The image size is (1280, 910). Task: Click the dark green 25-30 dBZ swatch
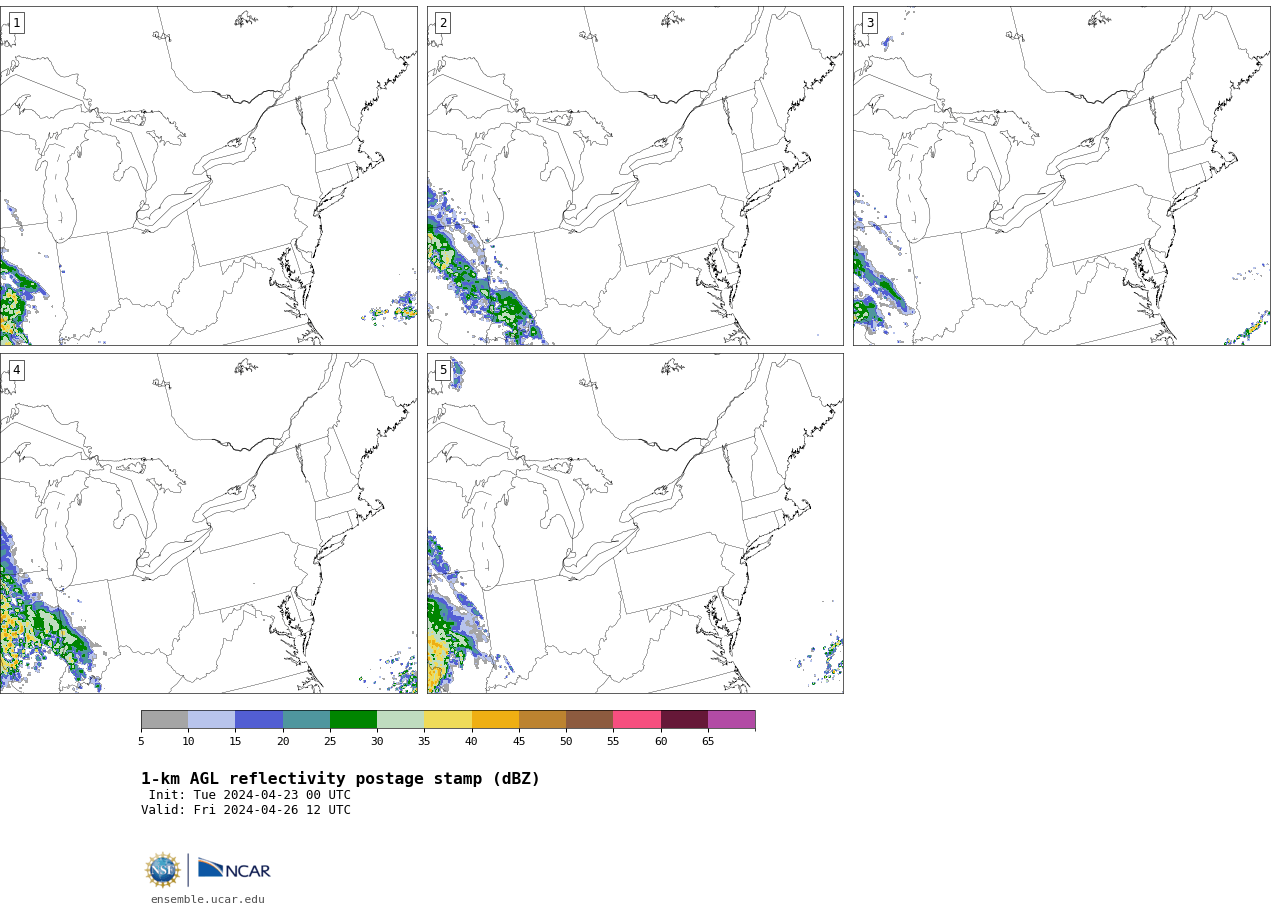point(353,720)
